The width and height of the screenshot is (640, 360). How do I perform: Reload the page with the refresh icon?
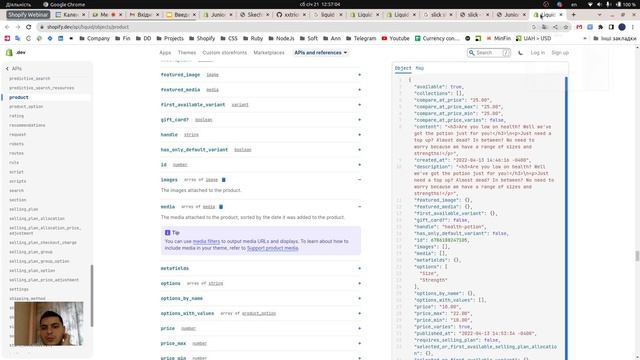(x=28, y=27)
